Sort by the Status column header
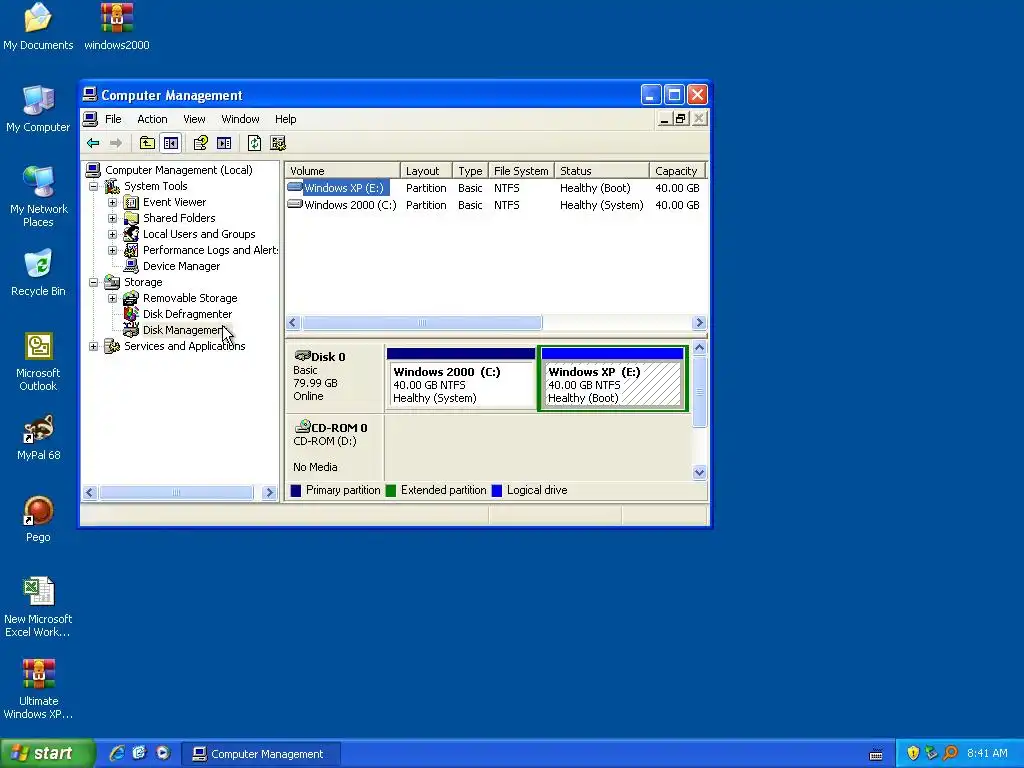Image resolution: width=1024 pixels, height=768 pixels. pyautogui.click(x=601, y=170)
